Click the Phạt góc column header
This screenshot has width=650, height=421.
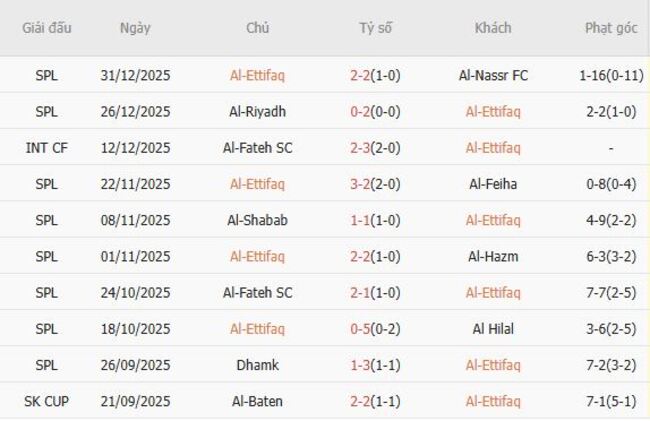(x=610, y=28)
